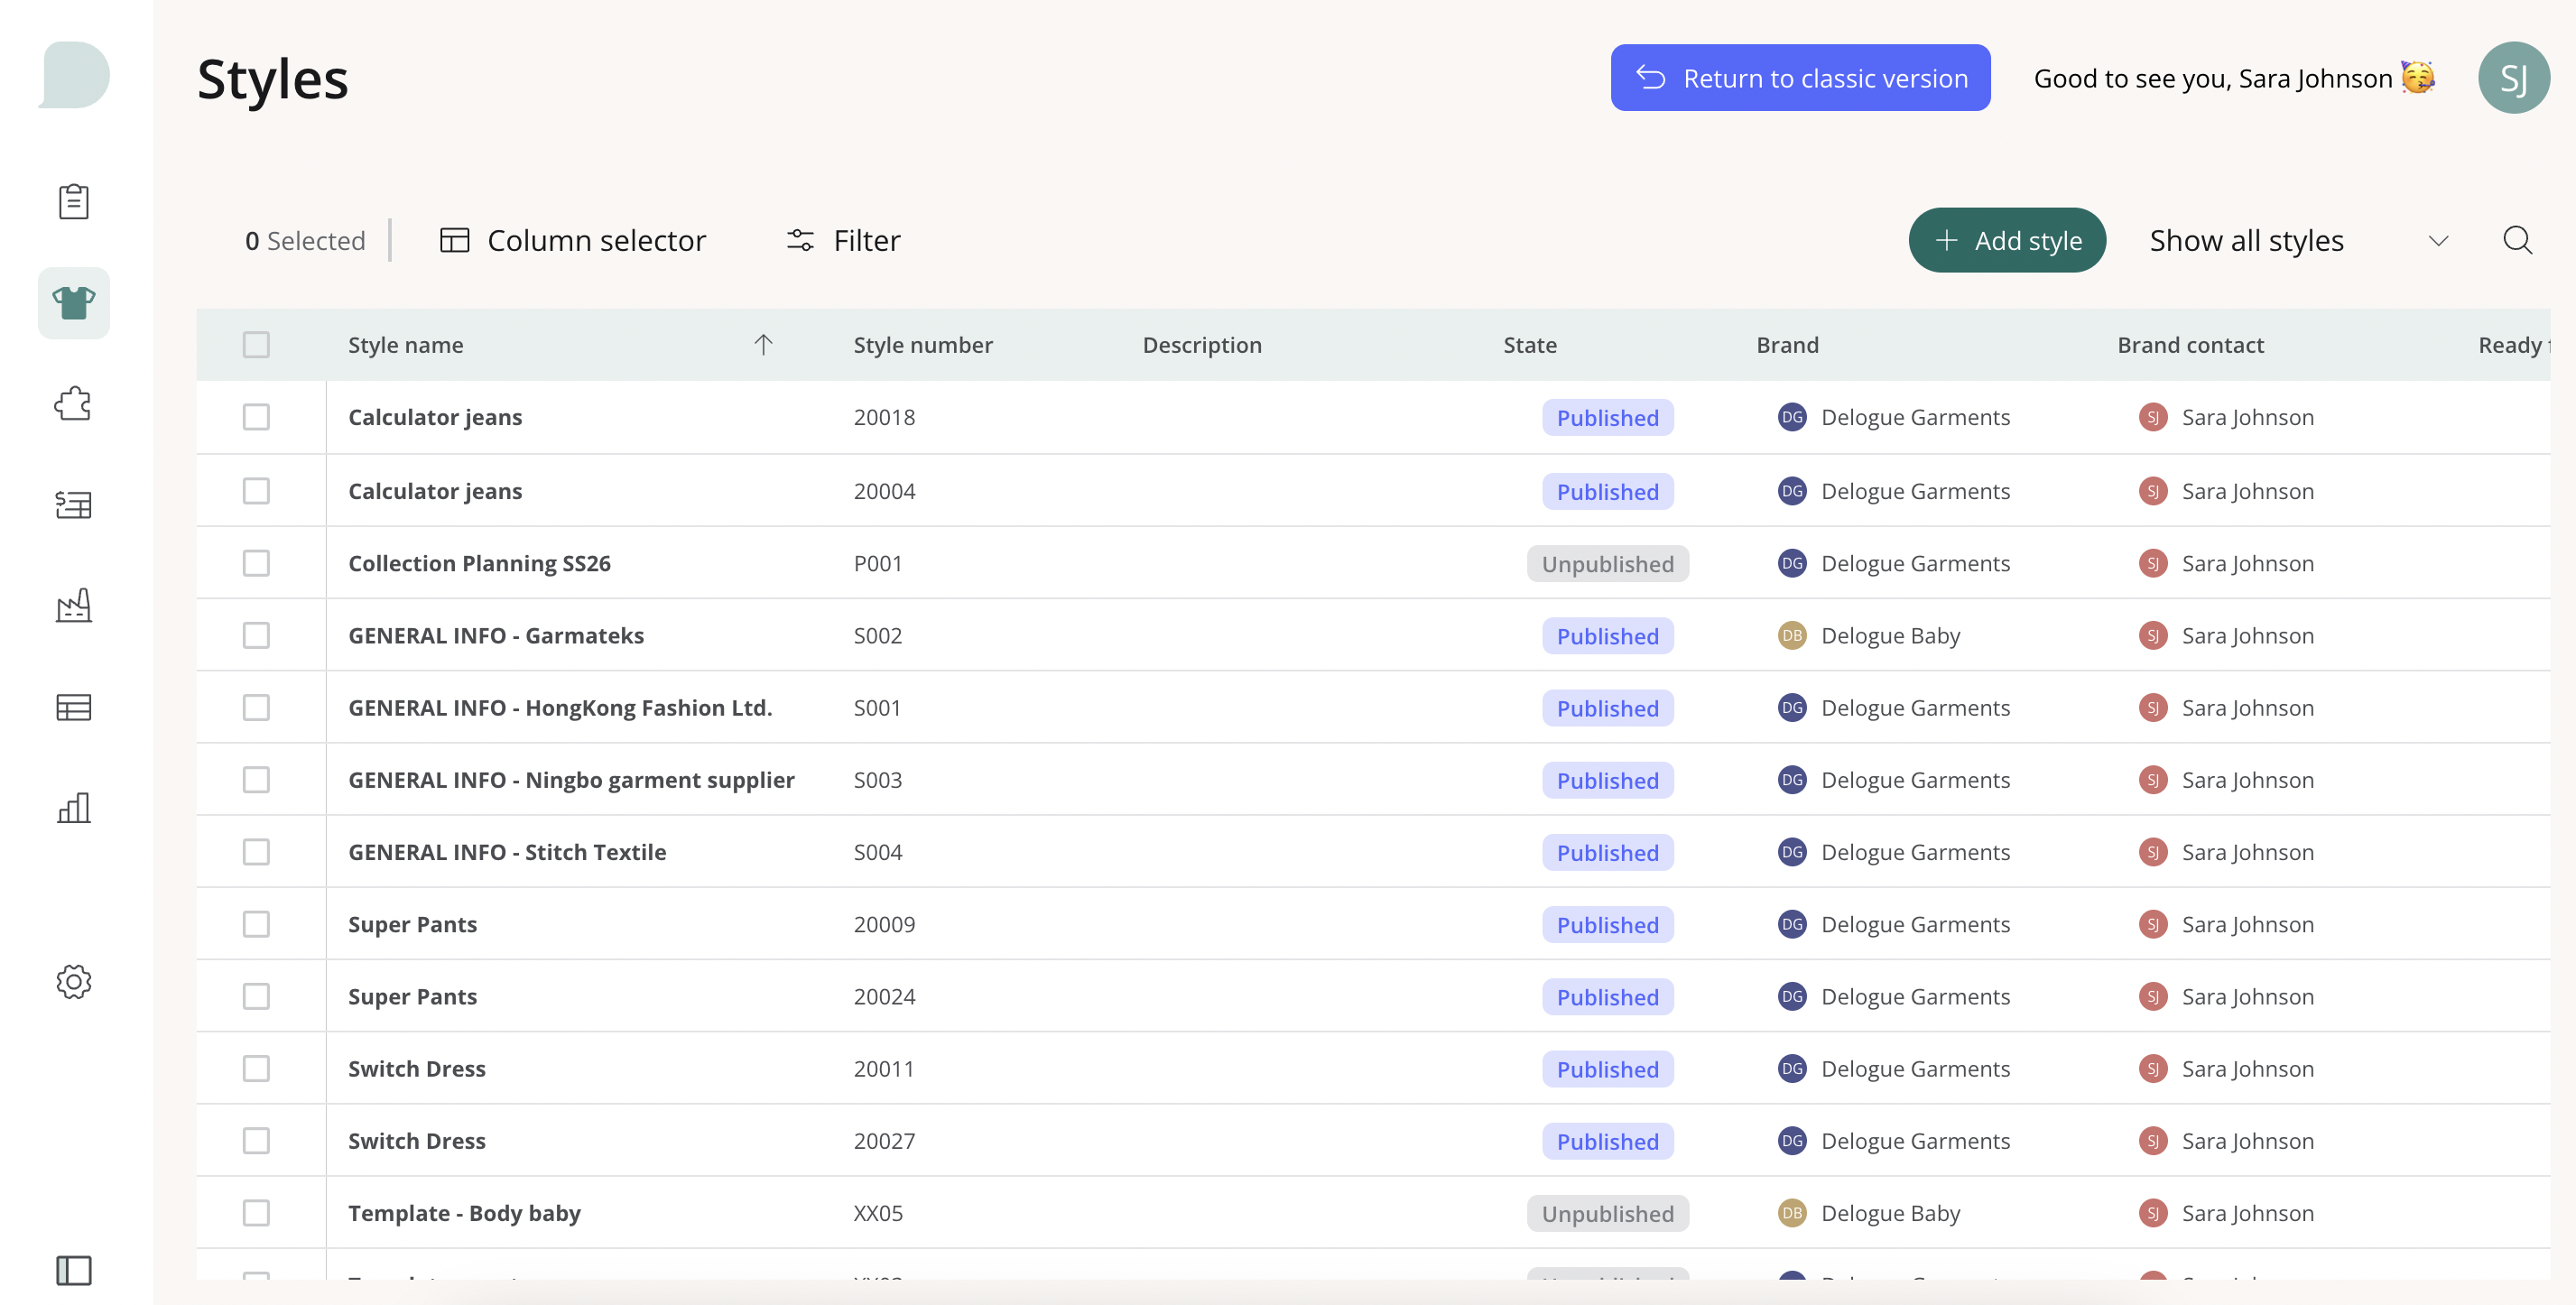Select the Switch Dress 20027 checkbox
Image resolution: width=2576 pixels, height=1305 pixels.
point(256,1140)
